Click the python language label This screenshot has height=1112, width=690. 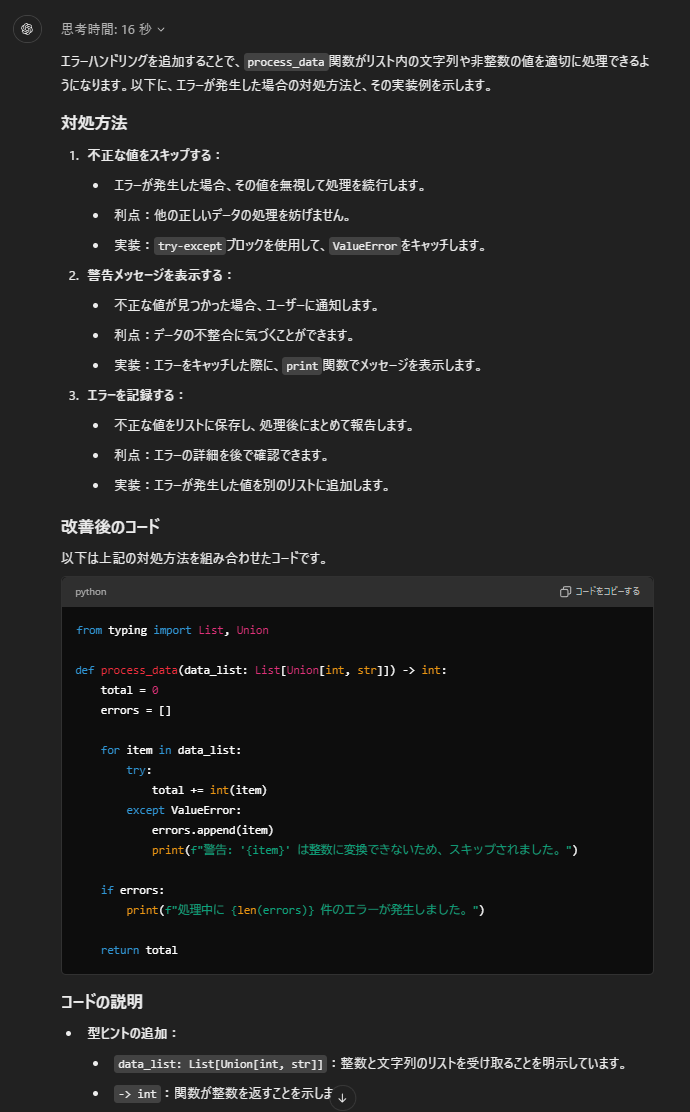pos(90,592)
